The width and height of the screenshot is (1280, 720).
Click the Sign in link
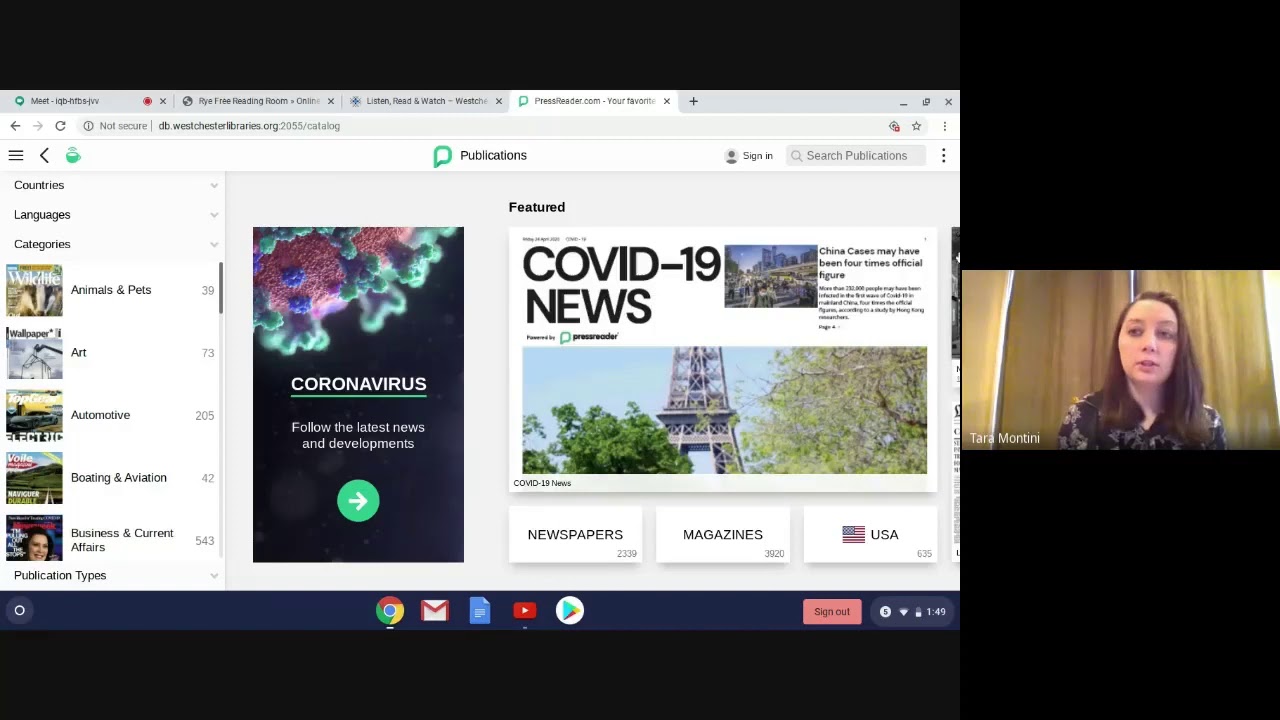[758, 156]
